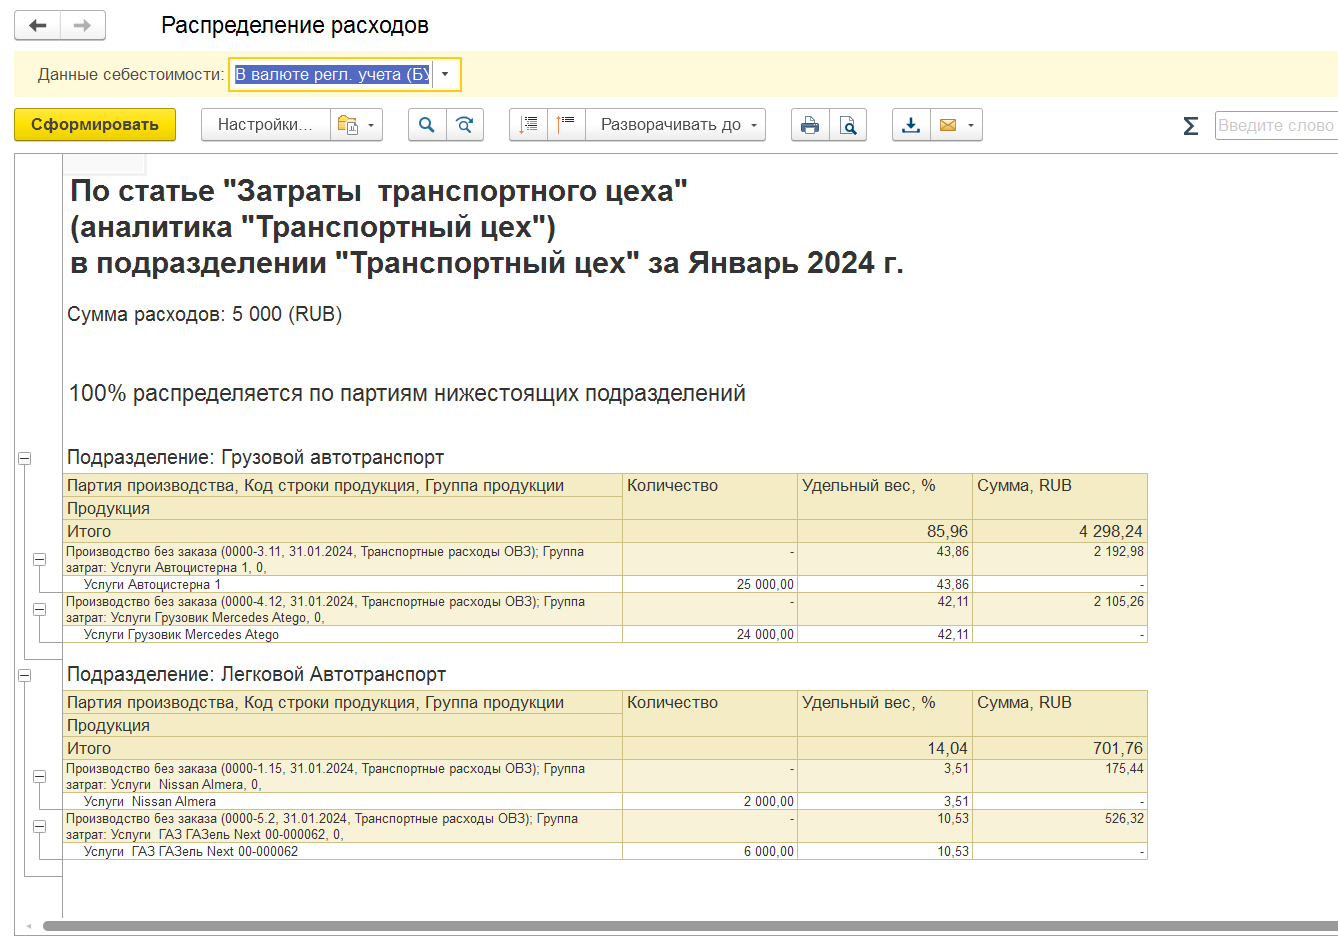Collapse all groups icon

(x=529, y=125)
